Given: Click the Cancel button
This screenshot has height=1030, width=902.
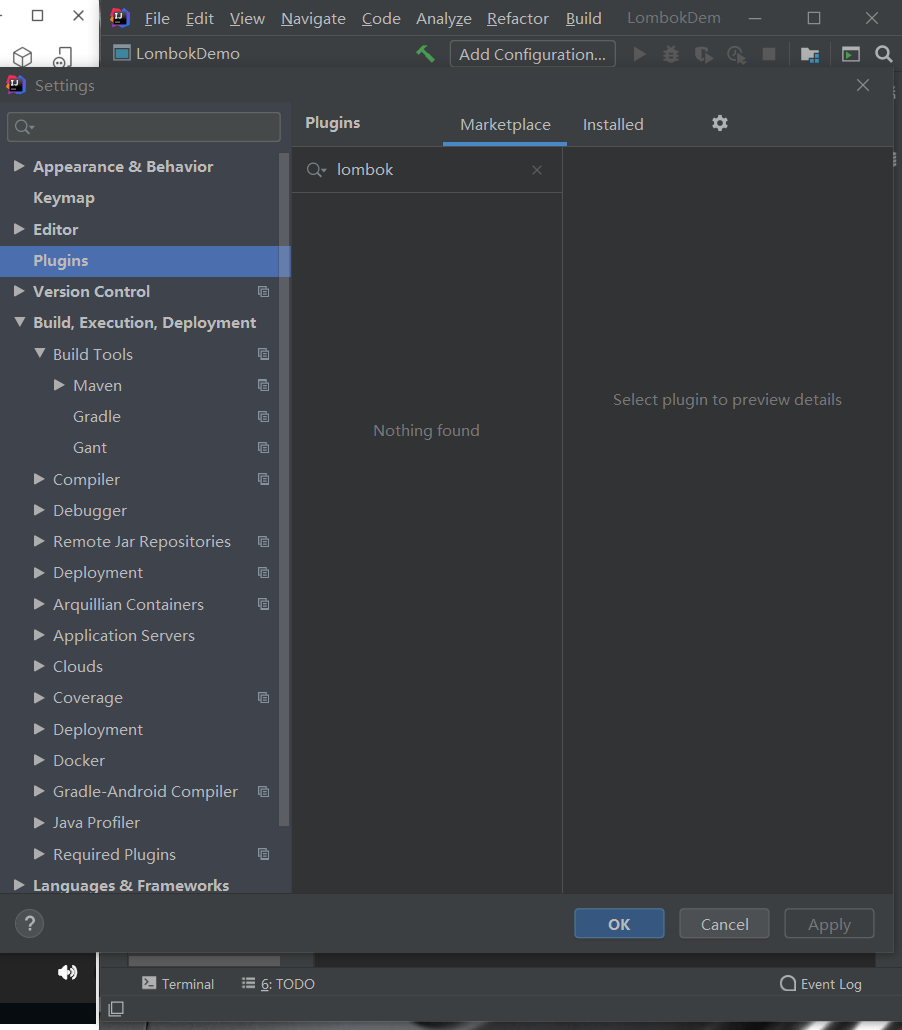Looking at the screenshot, I should pyautogui.click(x=724, y=924).
